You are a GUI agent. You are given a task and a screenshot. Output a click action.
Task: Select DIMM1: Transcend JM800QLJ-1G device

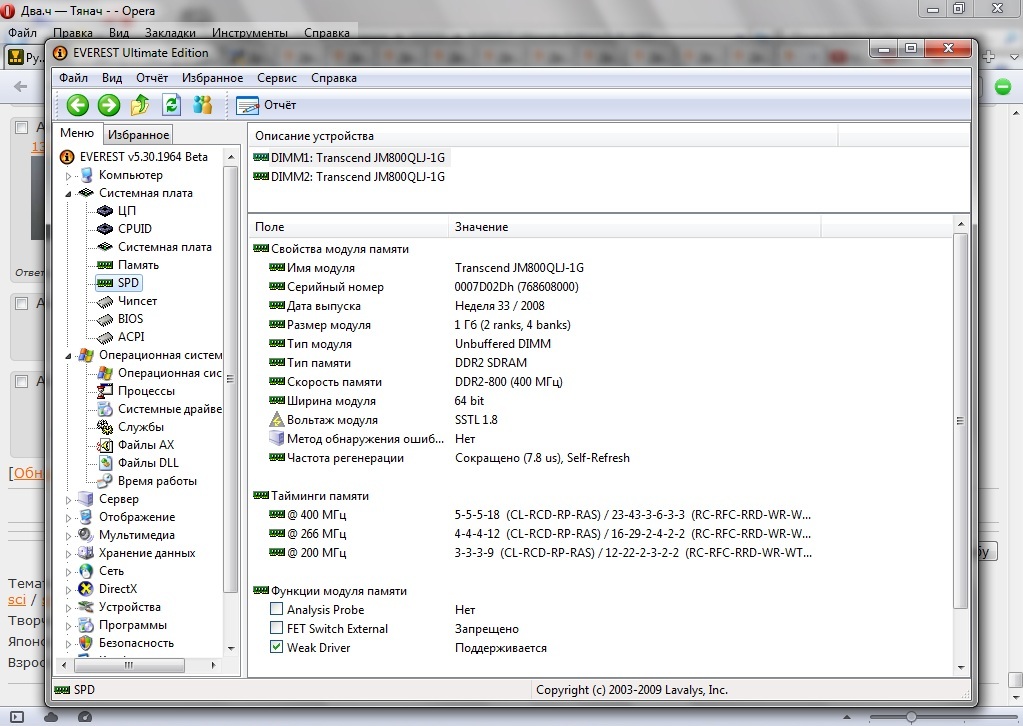[358, 158]
